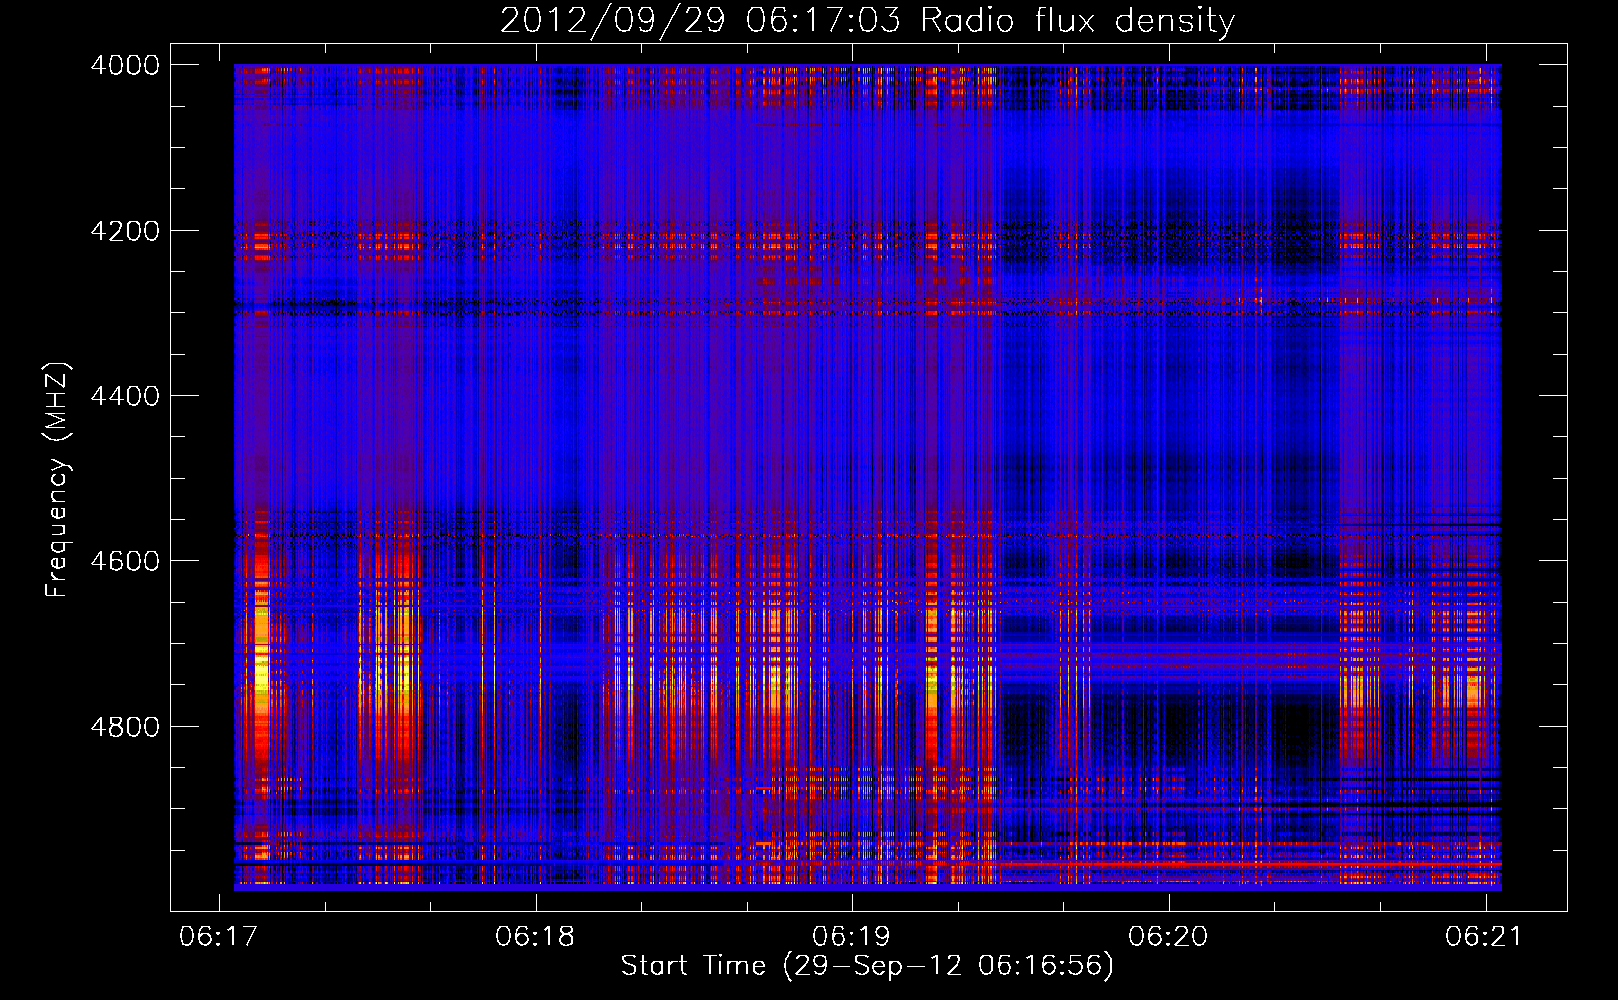This screenshot has width=1618, height=1000.
Task: Click the 06:18 time tick label
Action: [x=535, y=937]
